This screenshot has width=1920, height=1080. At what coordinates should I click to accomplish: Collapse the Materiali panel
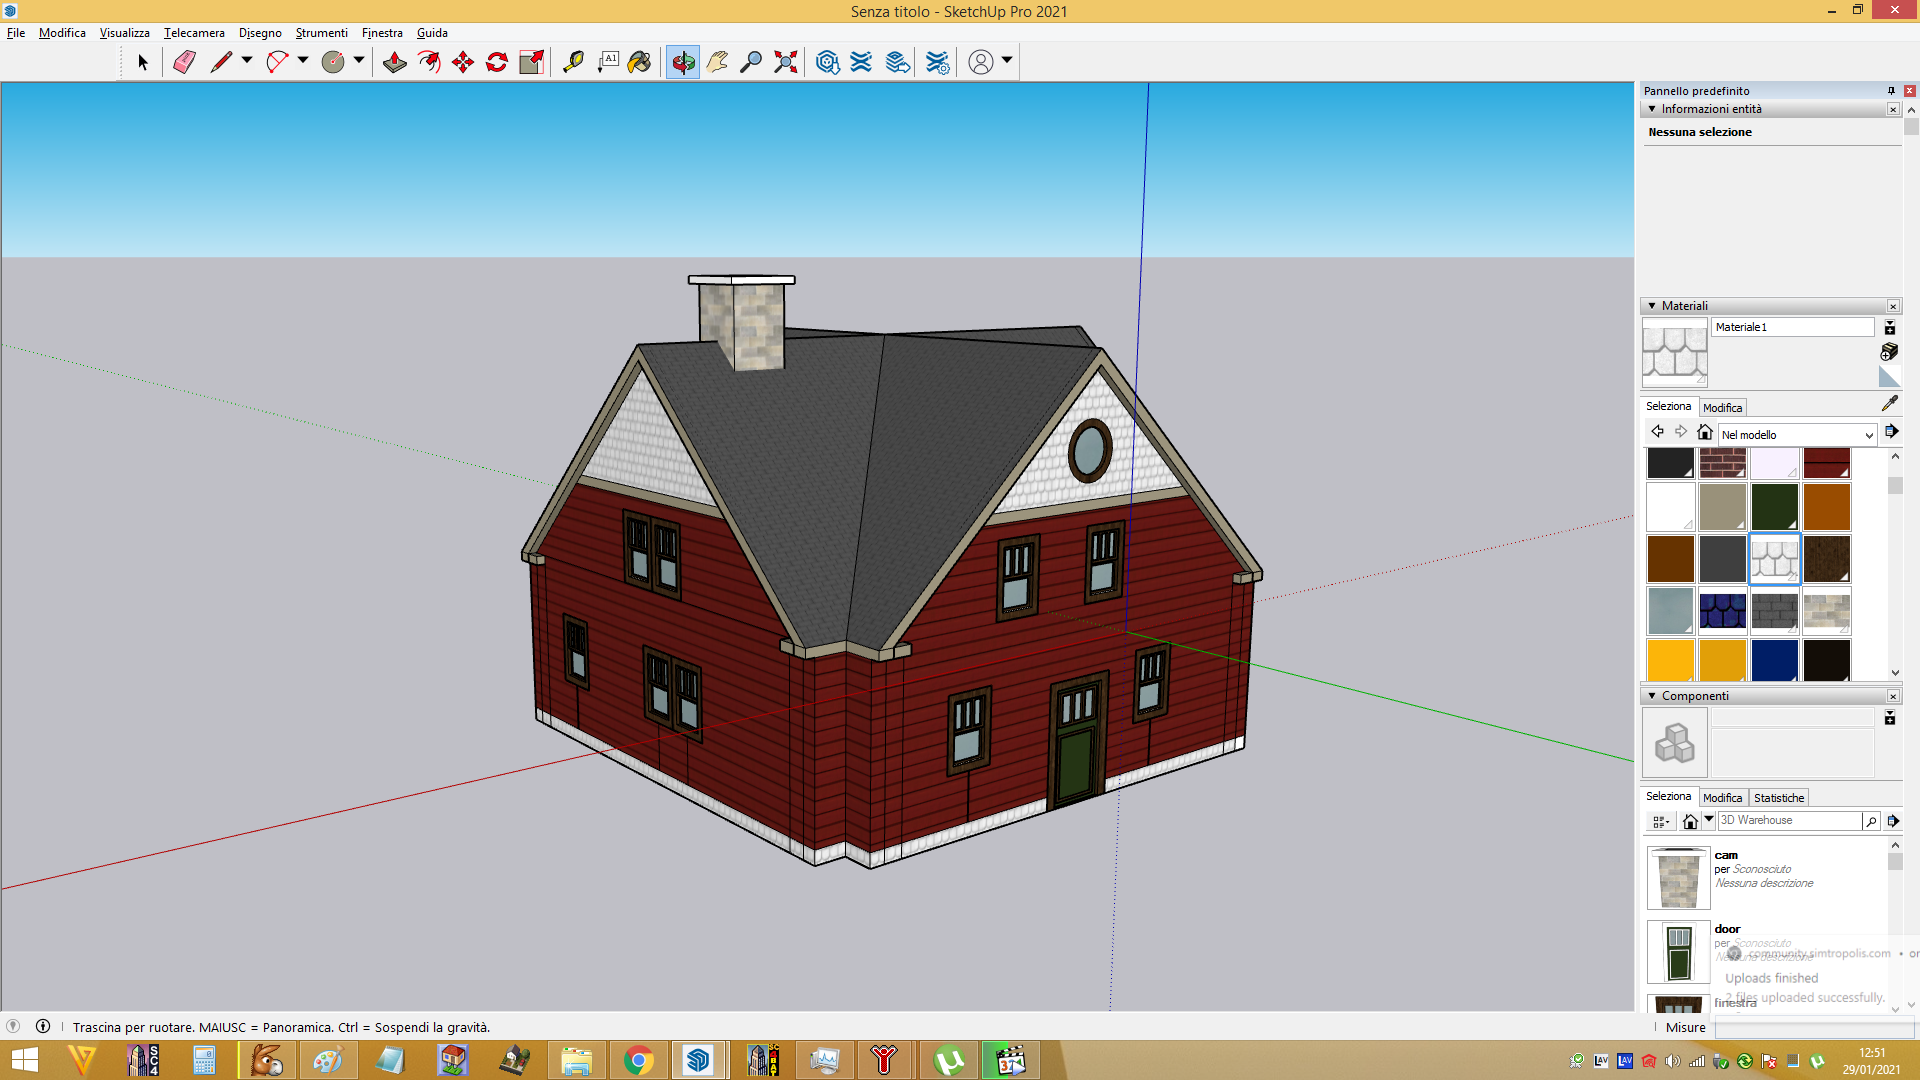[x=1652, y=306]
